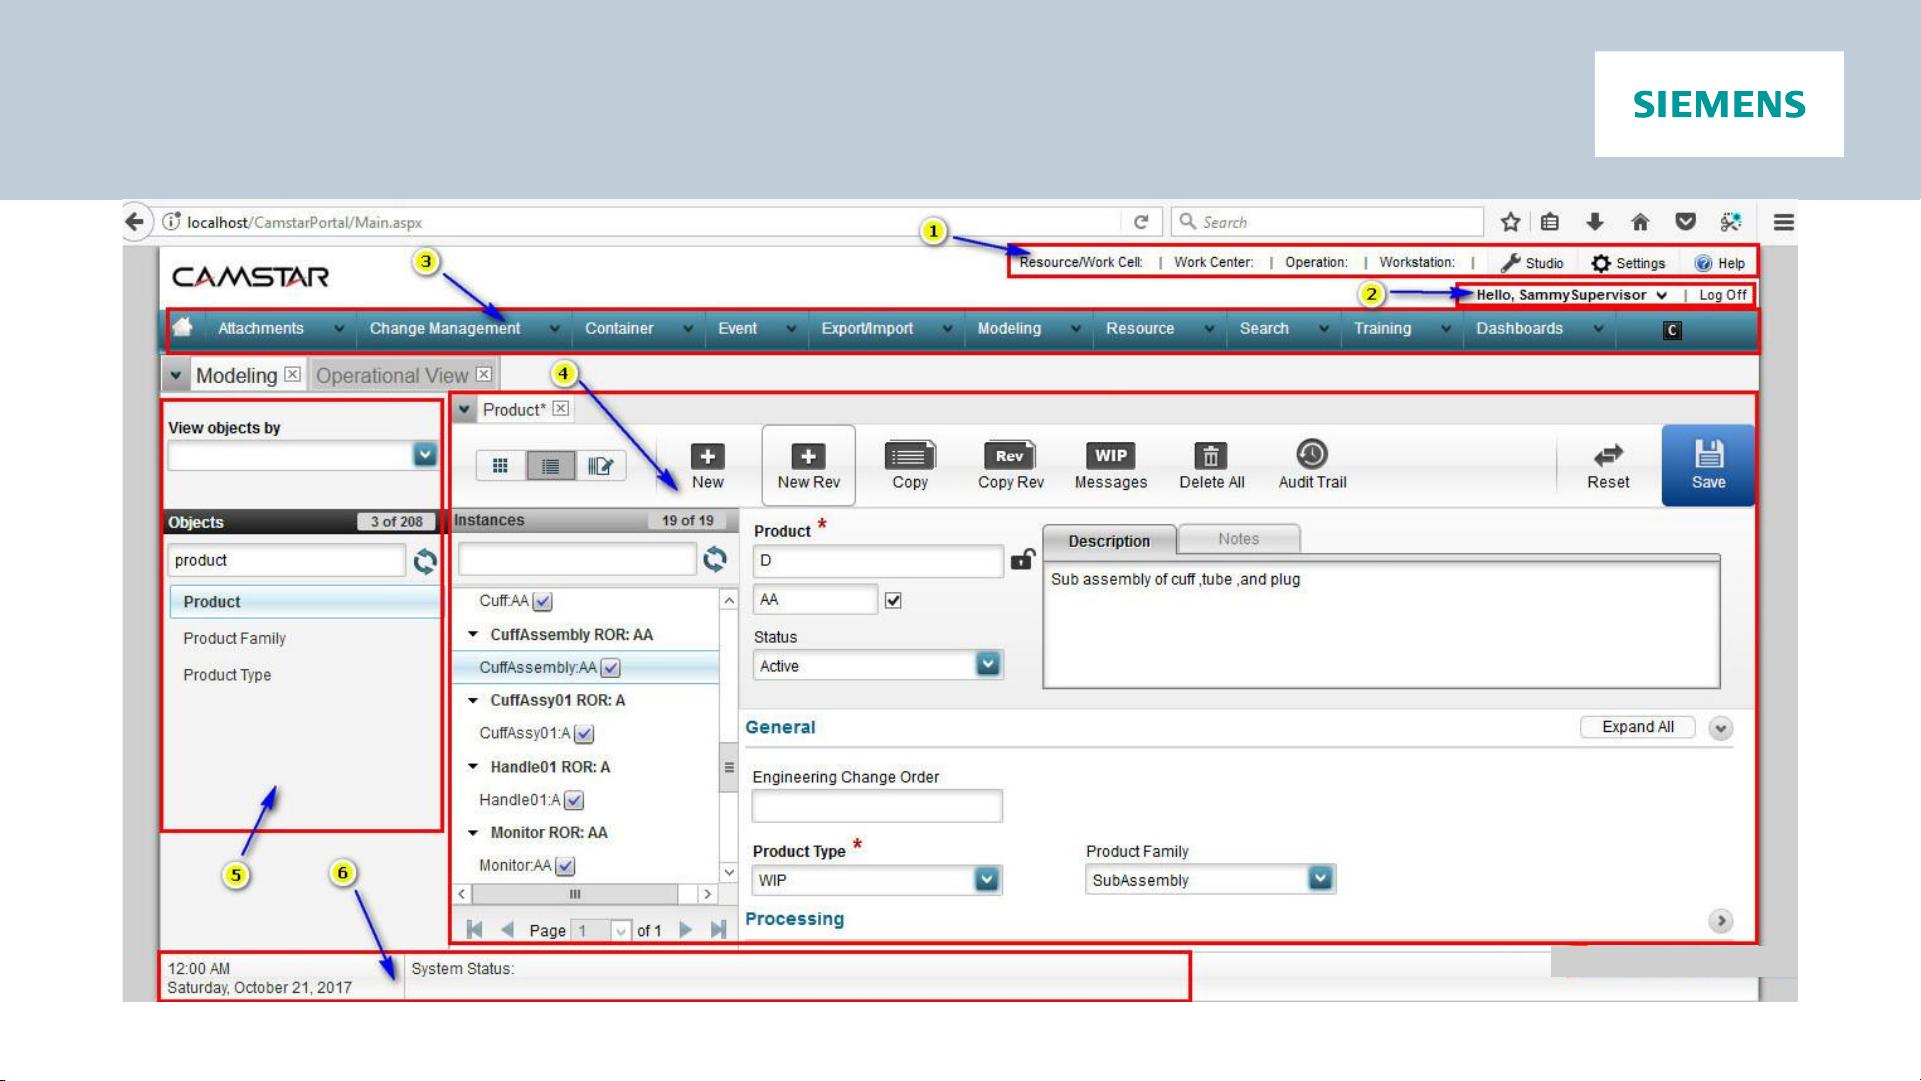The width and height of the screenshot is (1921, 1081).
Task: Click the Copy Rev icon
Action: point(1009,456)
